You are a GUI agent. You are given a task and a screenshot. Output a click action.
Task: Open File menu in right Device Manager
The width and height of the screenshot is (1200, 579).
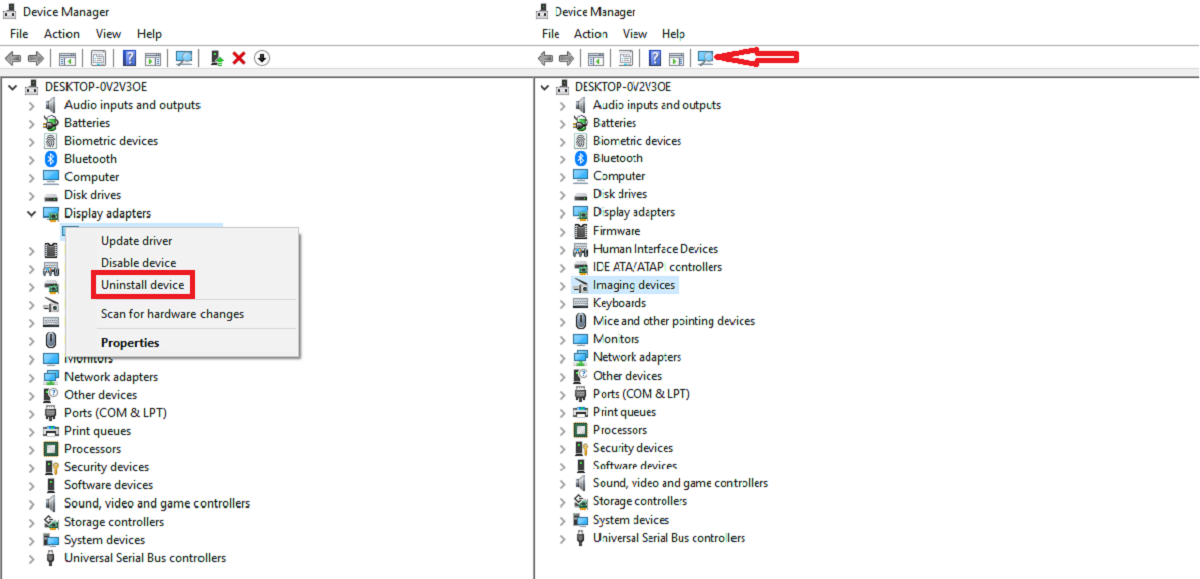pos(551,34)
